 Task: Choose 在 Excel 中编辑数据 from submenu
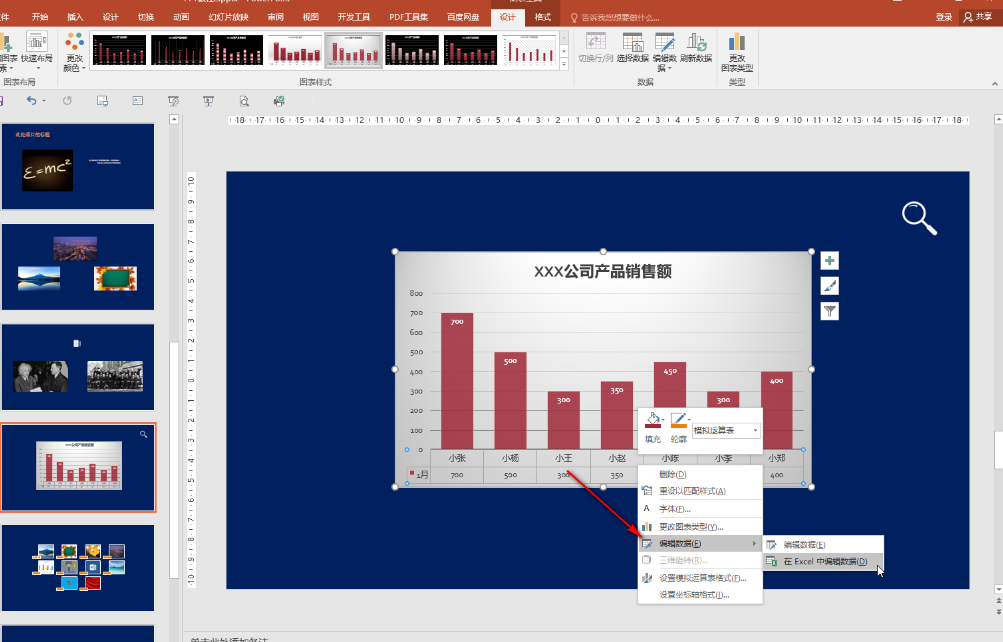point(824,562)
